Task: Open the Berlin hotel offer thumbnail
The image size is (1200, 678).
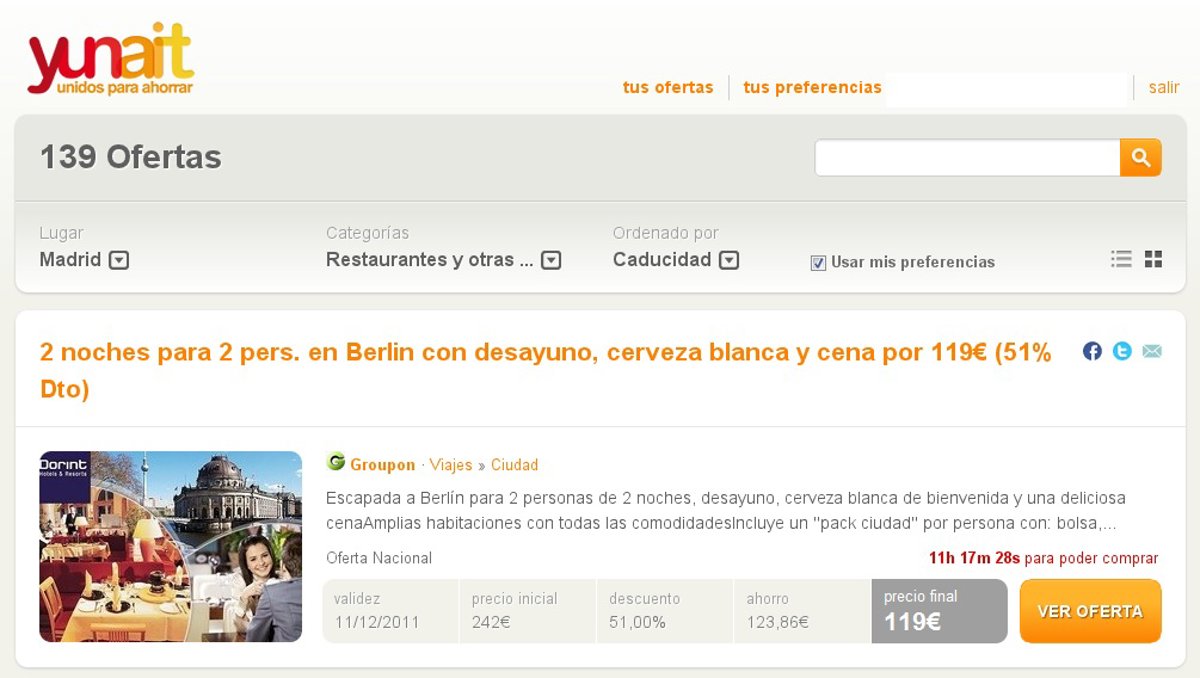Action: 170,546
